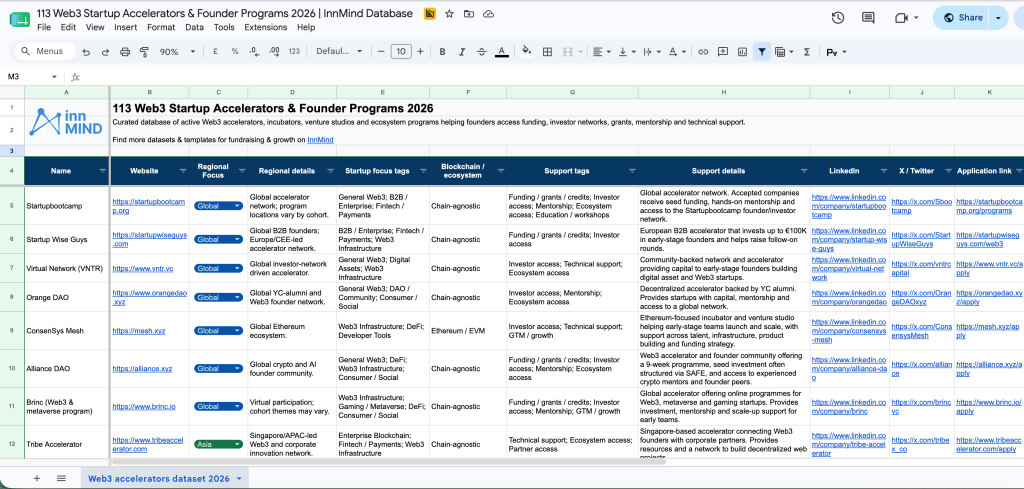Image resolution: width=1024 pixels, height=489 pixels.
Task: Open the comments panel icon
Action: point(868,18)
